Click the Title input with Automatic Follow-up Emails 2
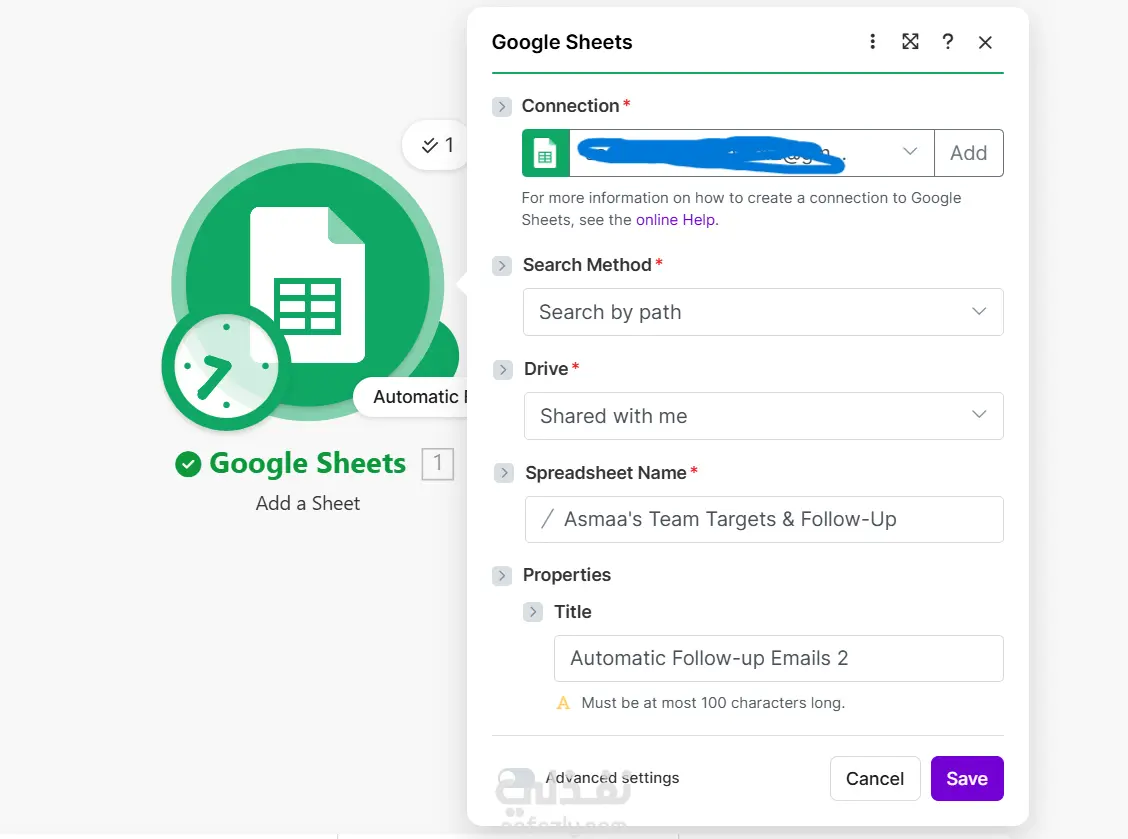 (778, 658)
